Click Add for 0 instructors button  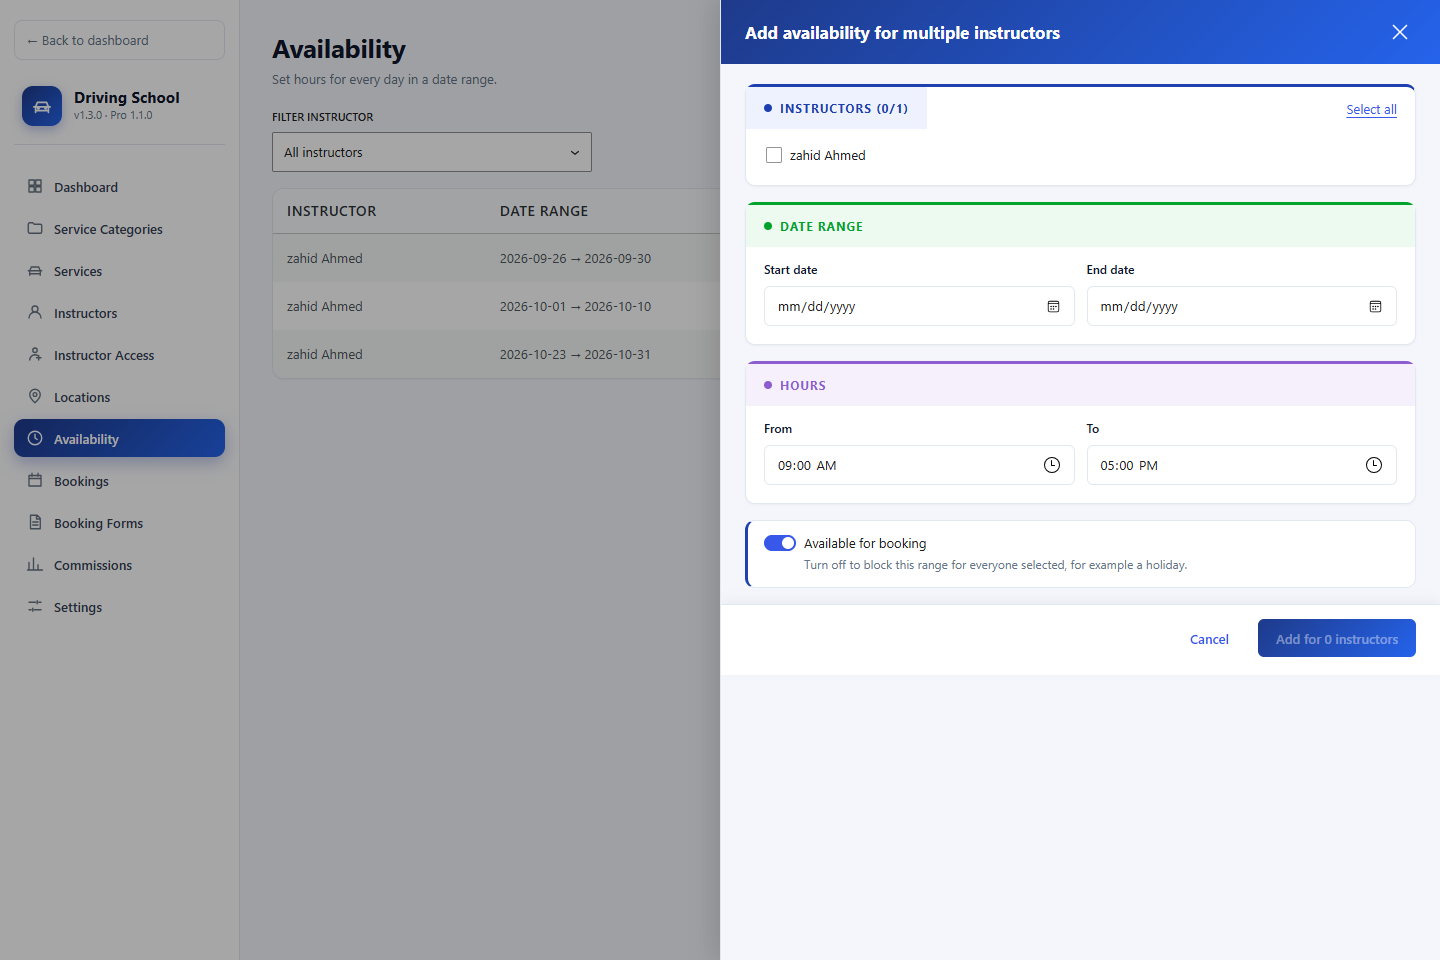[x=1337, y=638]
